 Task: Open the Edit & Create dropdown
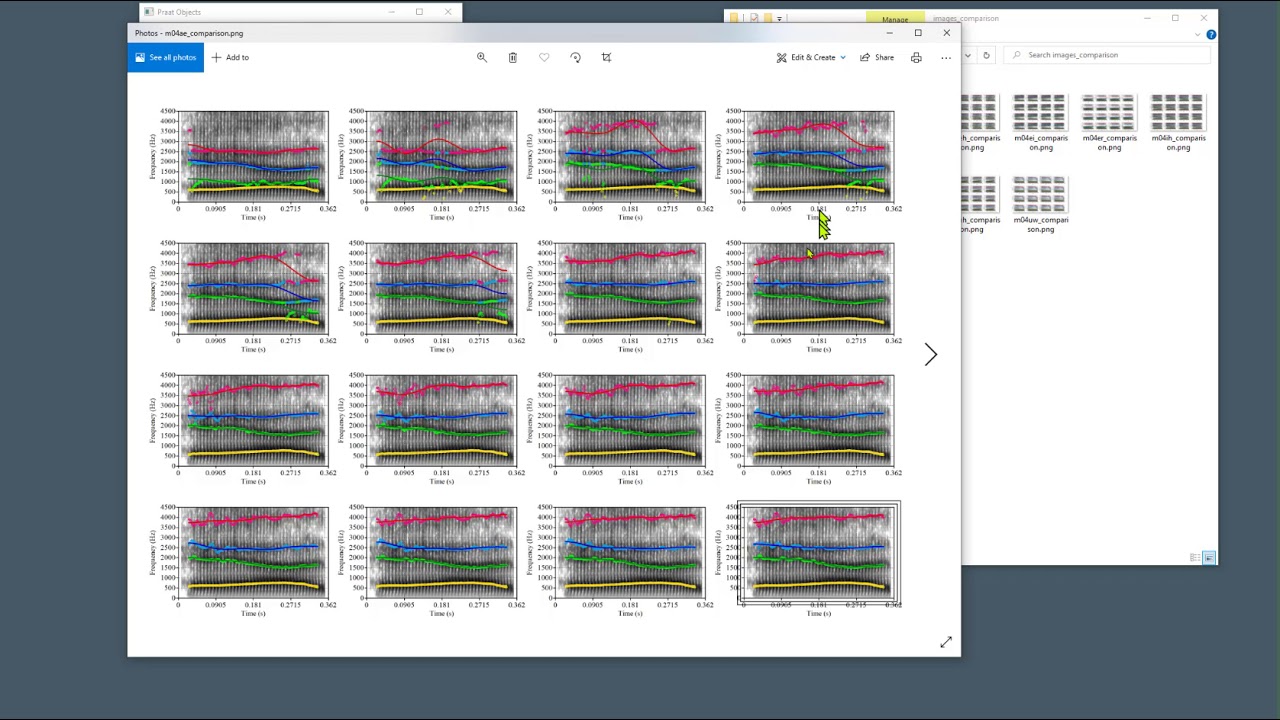point(811,57)
